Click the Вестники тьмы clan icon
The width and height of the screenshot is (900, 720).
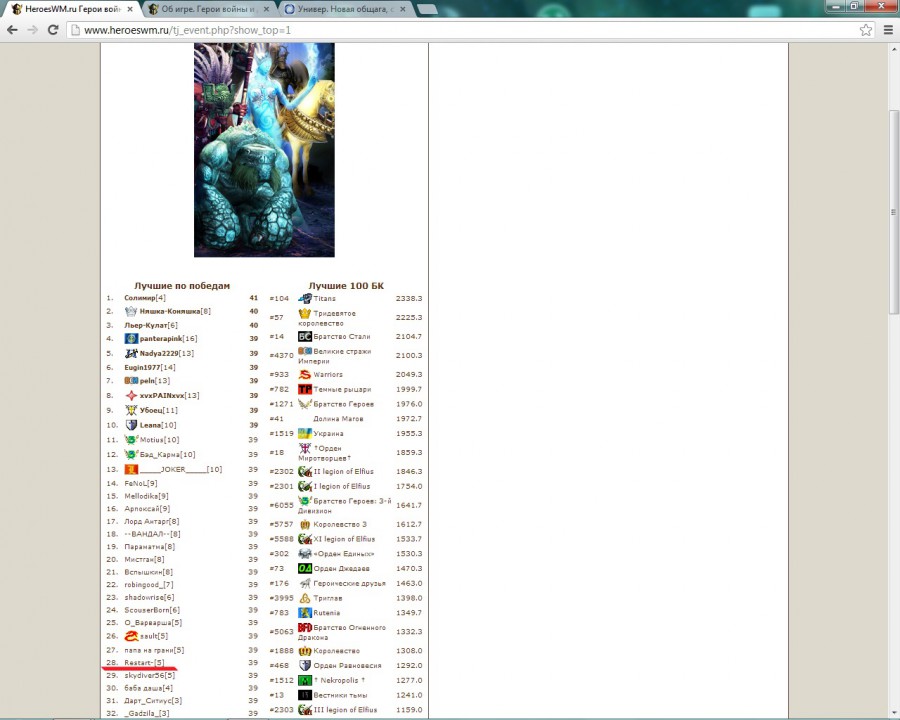point(305,695)
